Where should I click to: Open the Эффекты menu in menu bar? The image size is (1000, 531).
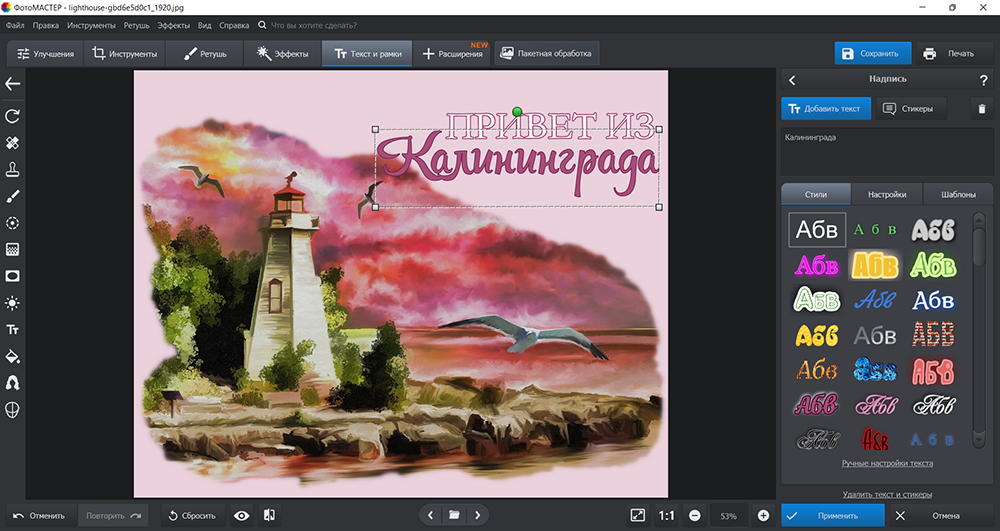coord(172,24)
